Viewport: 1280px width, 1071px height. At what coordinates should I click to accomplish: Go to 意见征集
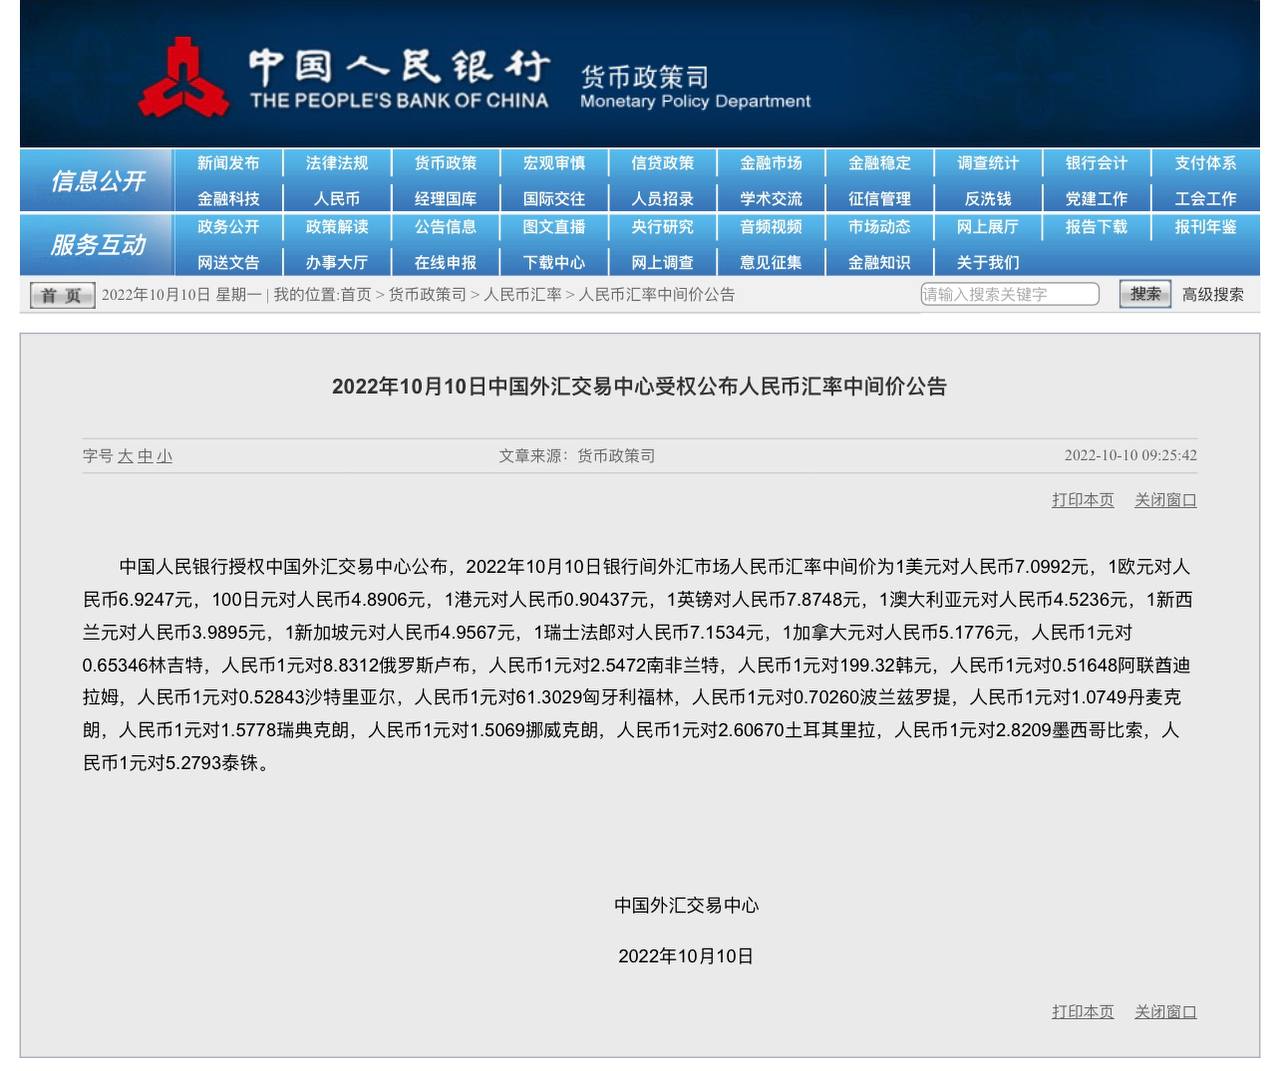771,262
